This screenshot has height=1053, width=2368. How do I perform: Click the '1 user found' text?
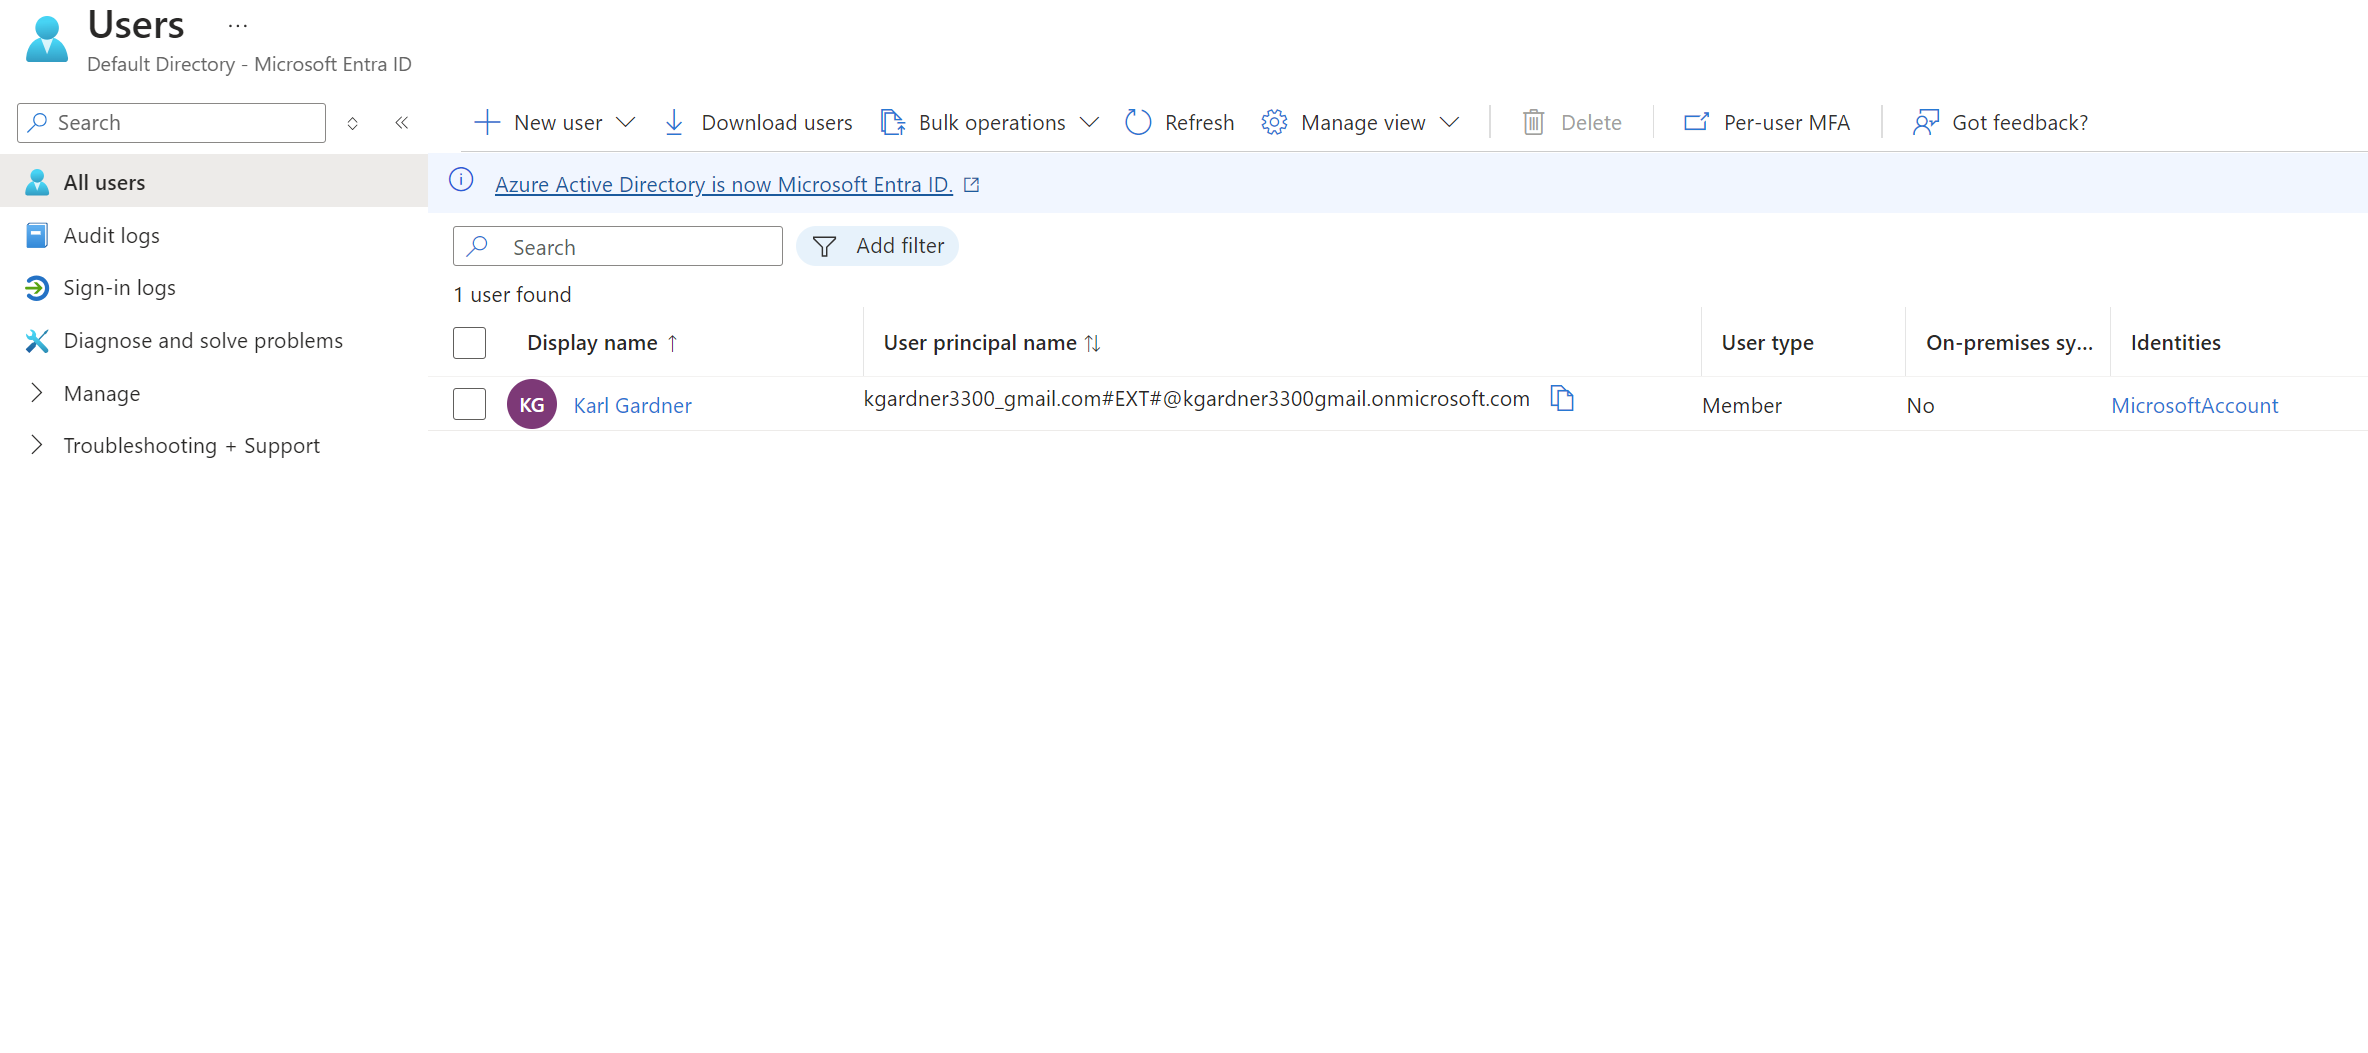point(512,294)
